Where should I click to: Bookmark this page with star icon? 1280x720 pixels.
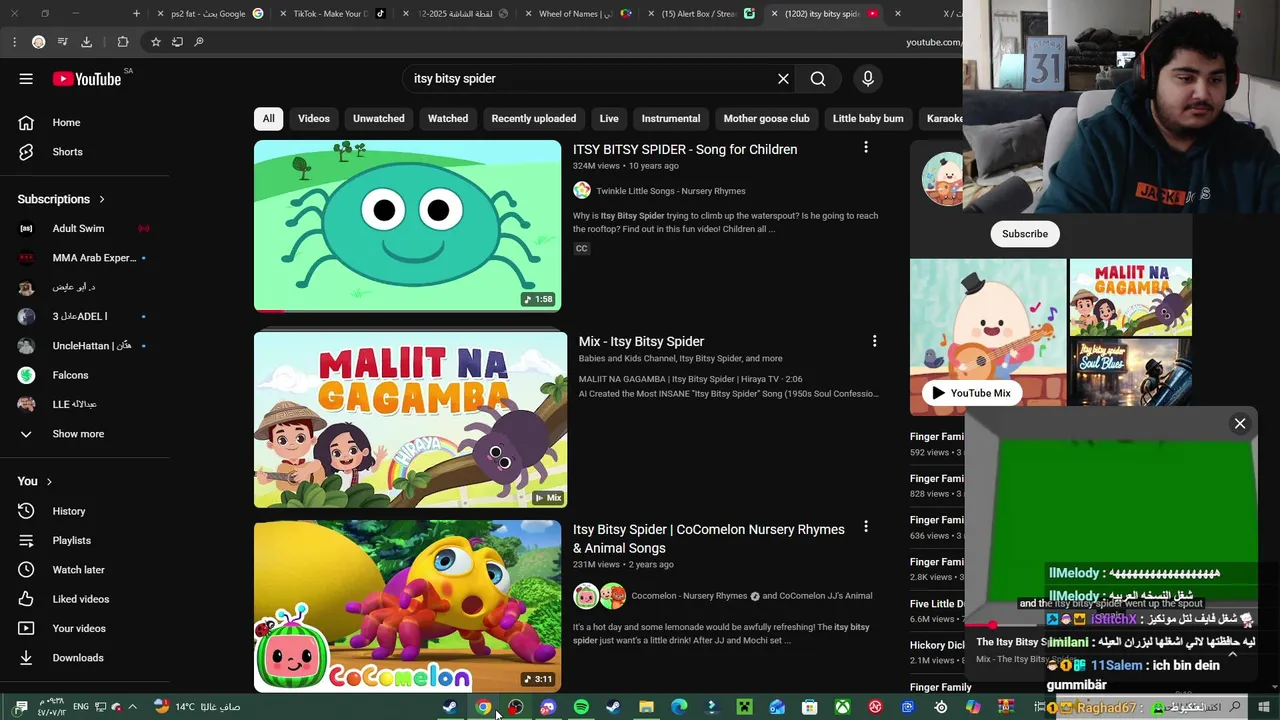155,42
